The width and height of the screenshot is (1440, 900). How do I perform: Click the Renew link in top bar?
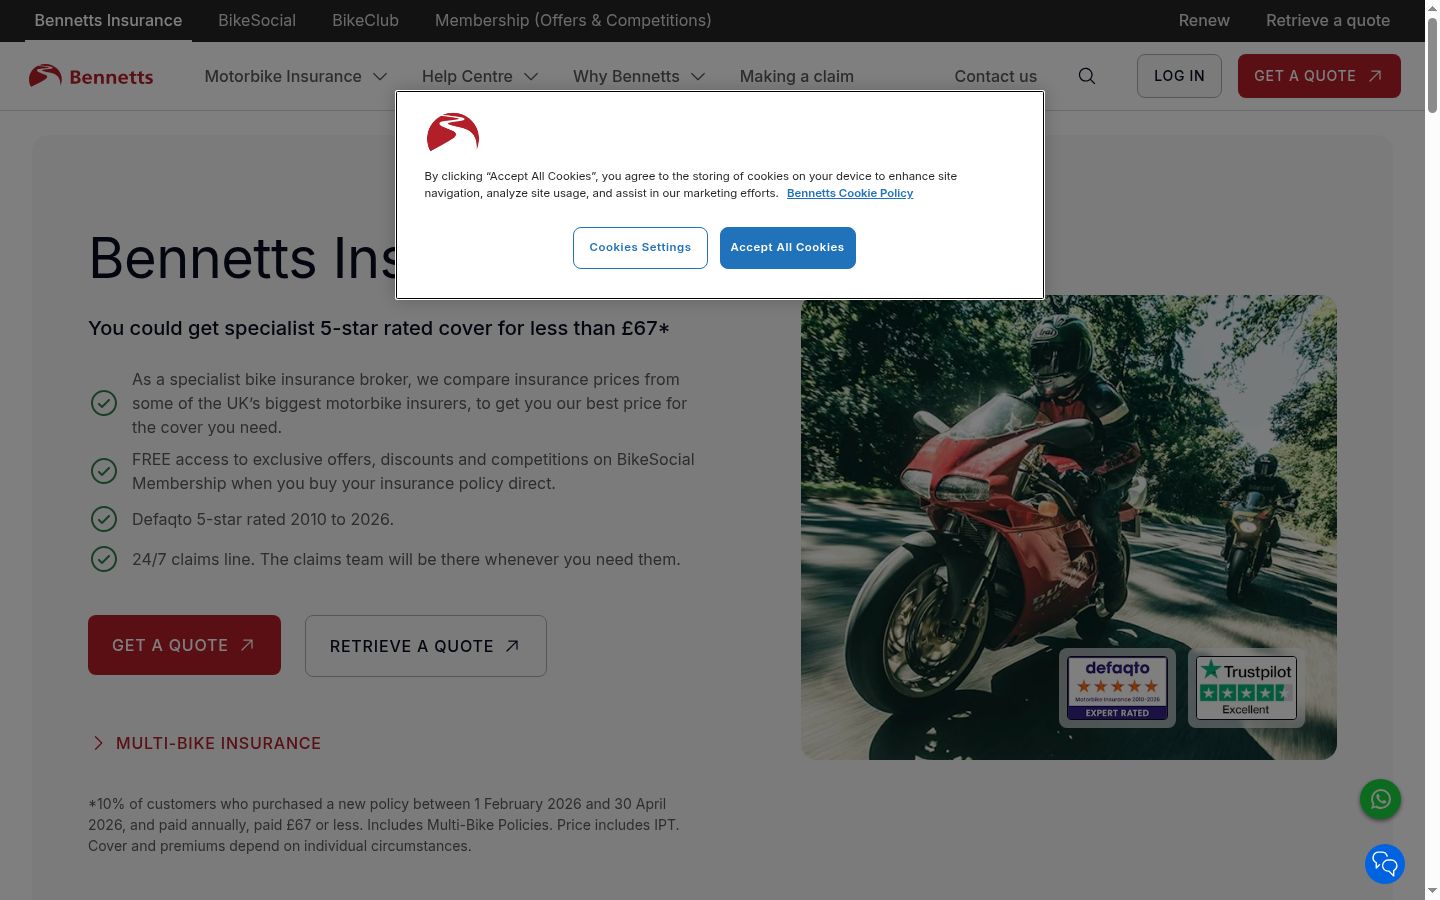[x=1204, y=20]
